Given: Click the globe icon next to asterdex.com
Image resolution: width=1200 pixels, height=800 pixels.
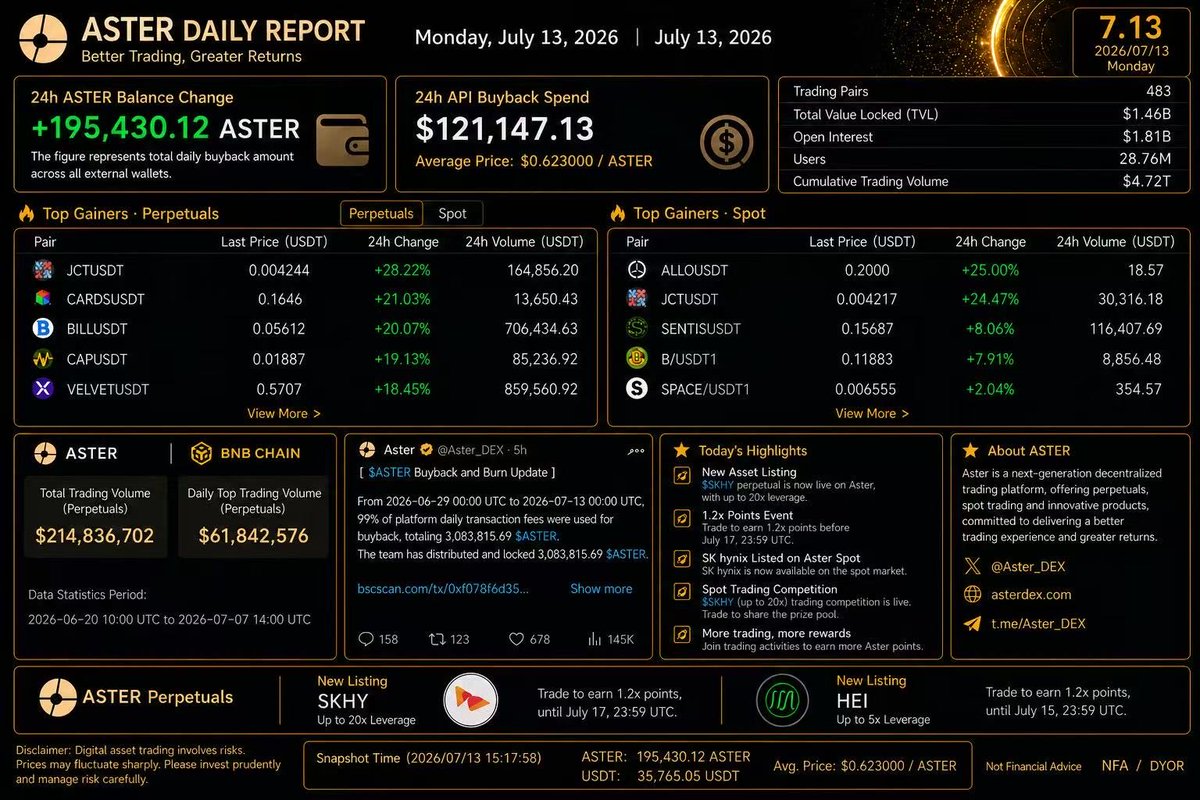Looking at the screenshot, I should (972, 594).
